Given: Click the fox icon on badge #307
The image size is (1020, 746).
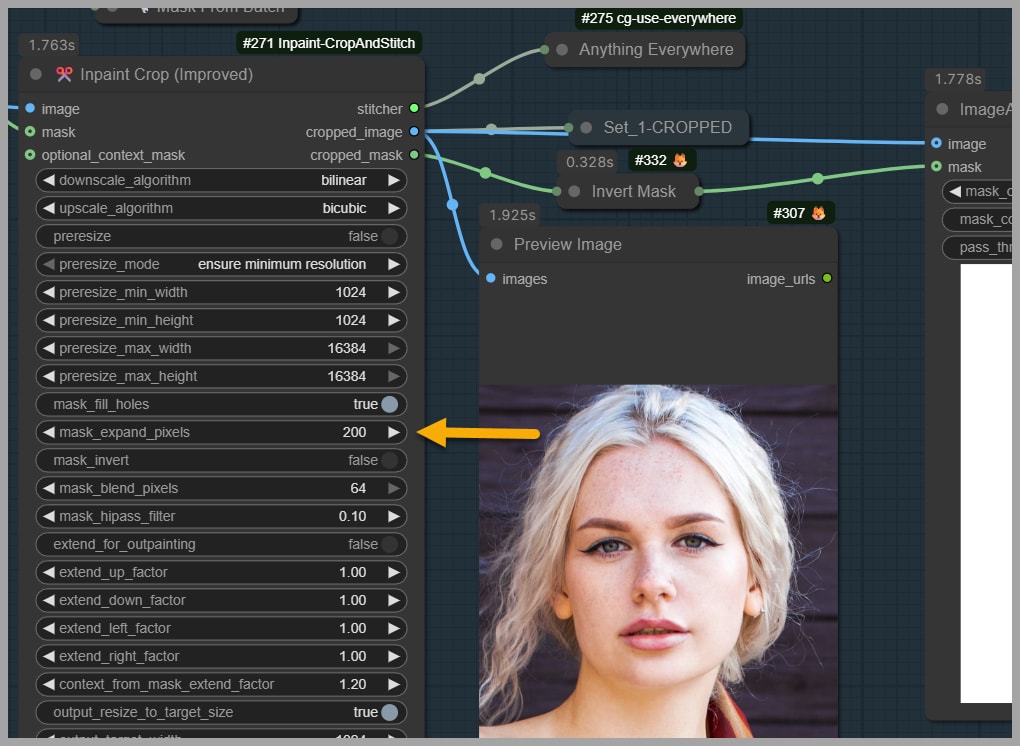Looking at the screenshot, I should pyautogui.click(x=818, y=213).
